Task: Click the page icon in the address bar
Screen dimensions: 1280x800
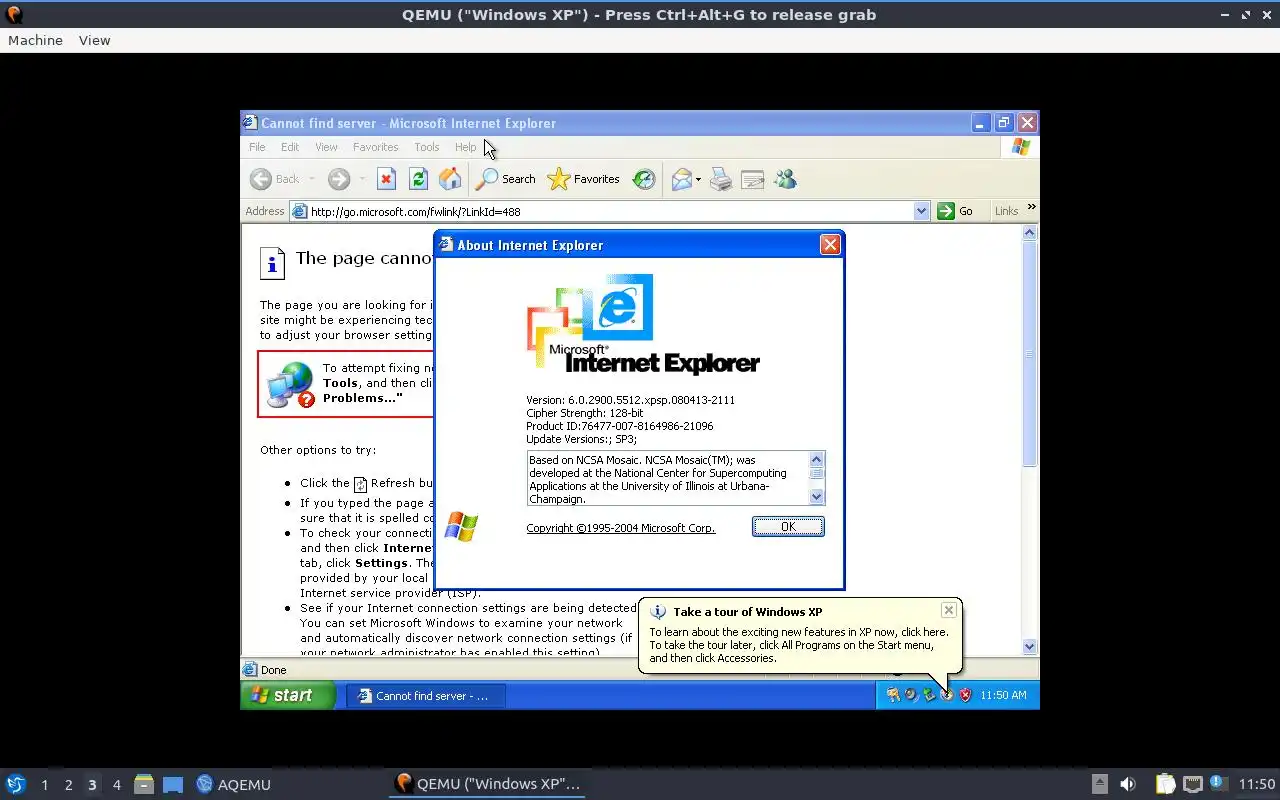Action: pos(299,211)
